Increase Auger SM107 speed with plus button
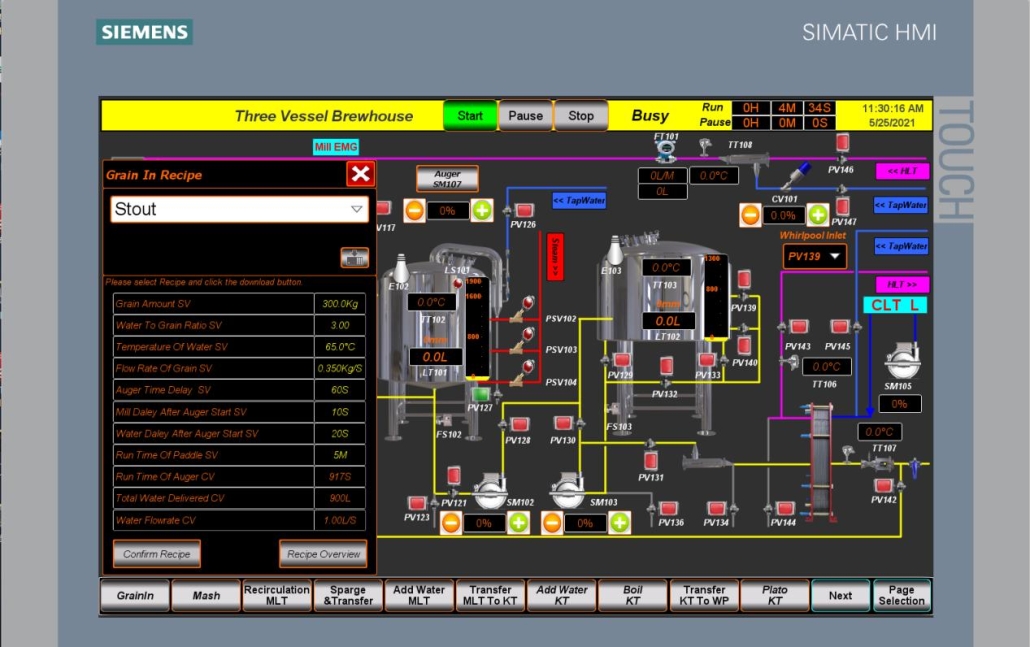Image resolution: width=1030 pixels, height=647 pixels. tap(482, 211)
